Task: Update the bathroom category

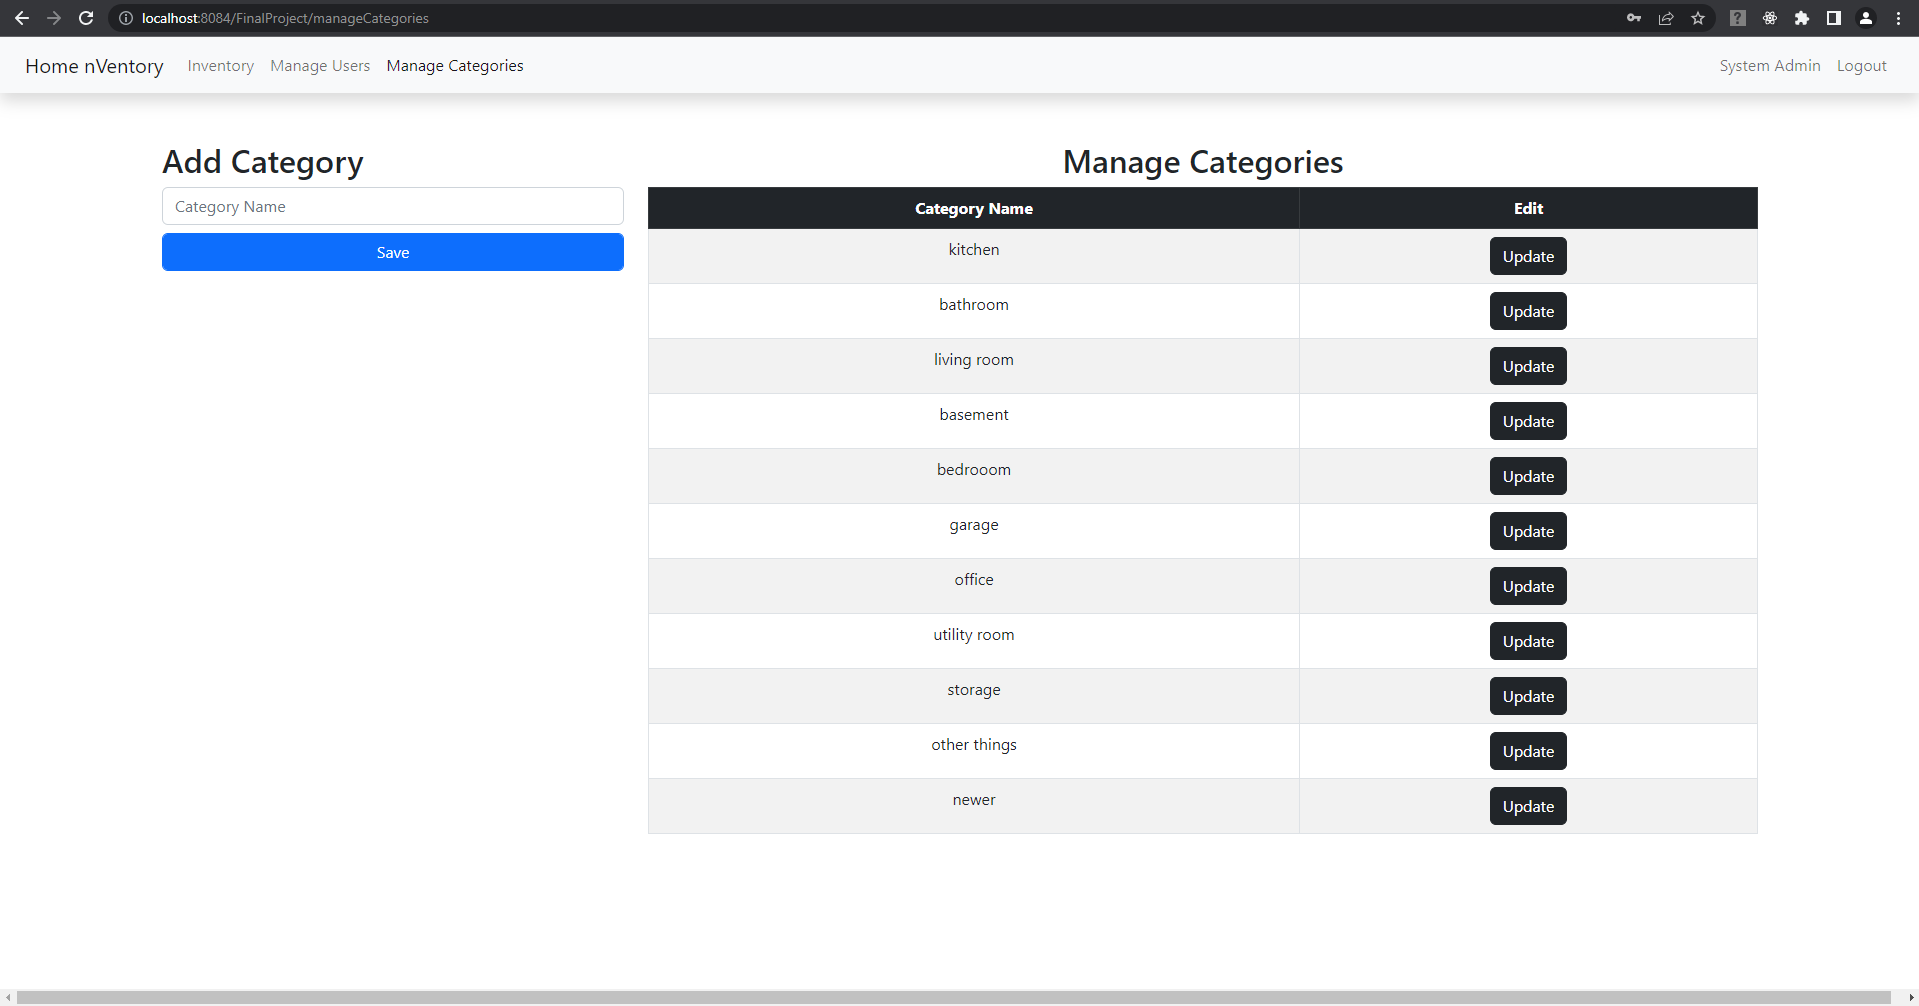Action: [1528, 311]
